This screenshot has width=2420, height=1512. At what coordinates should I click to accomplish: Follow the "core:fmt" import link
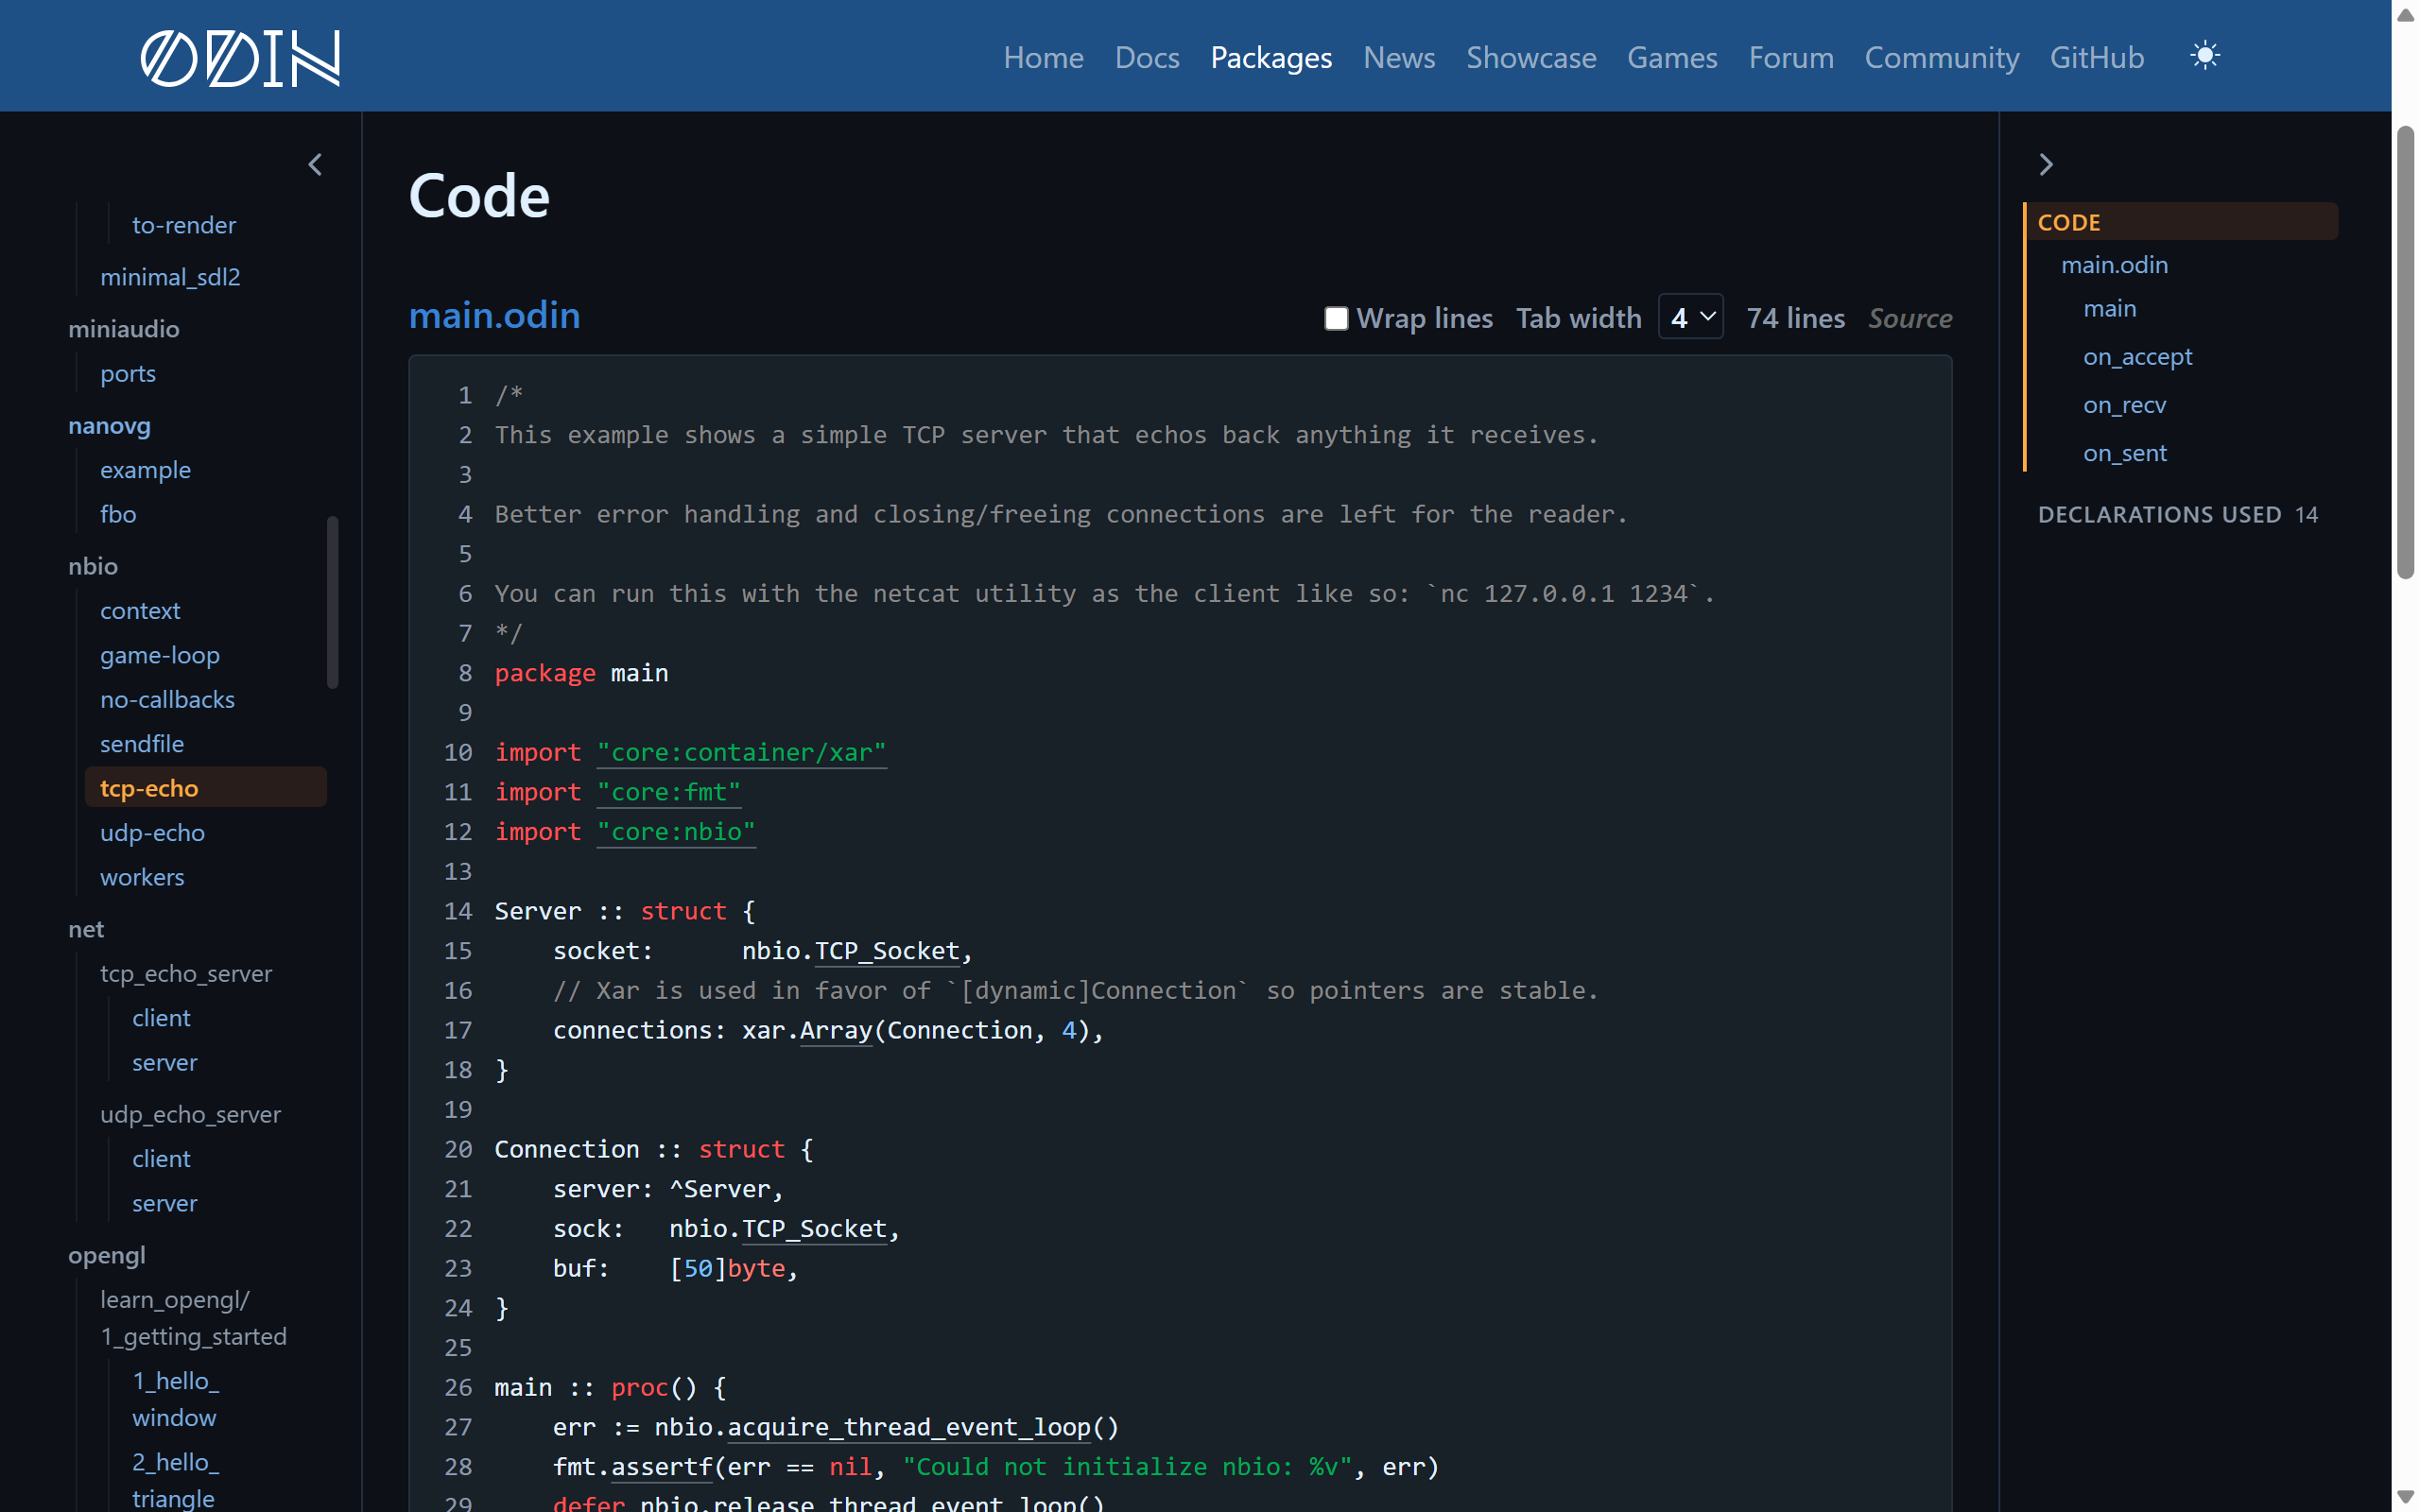(669, 792)
